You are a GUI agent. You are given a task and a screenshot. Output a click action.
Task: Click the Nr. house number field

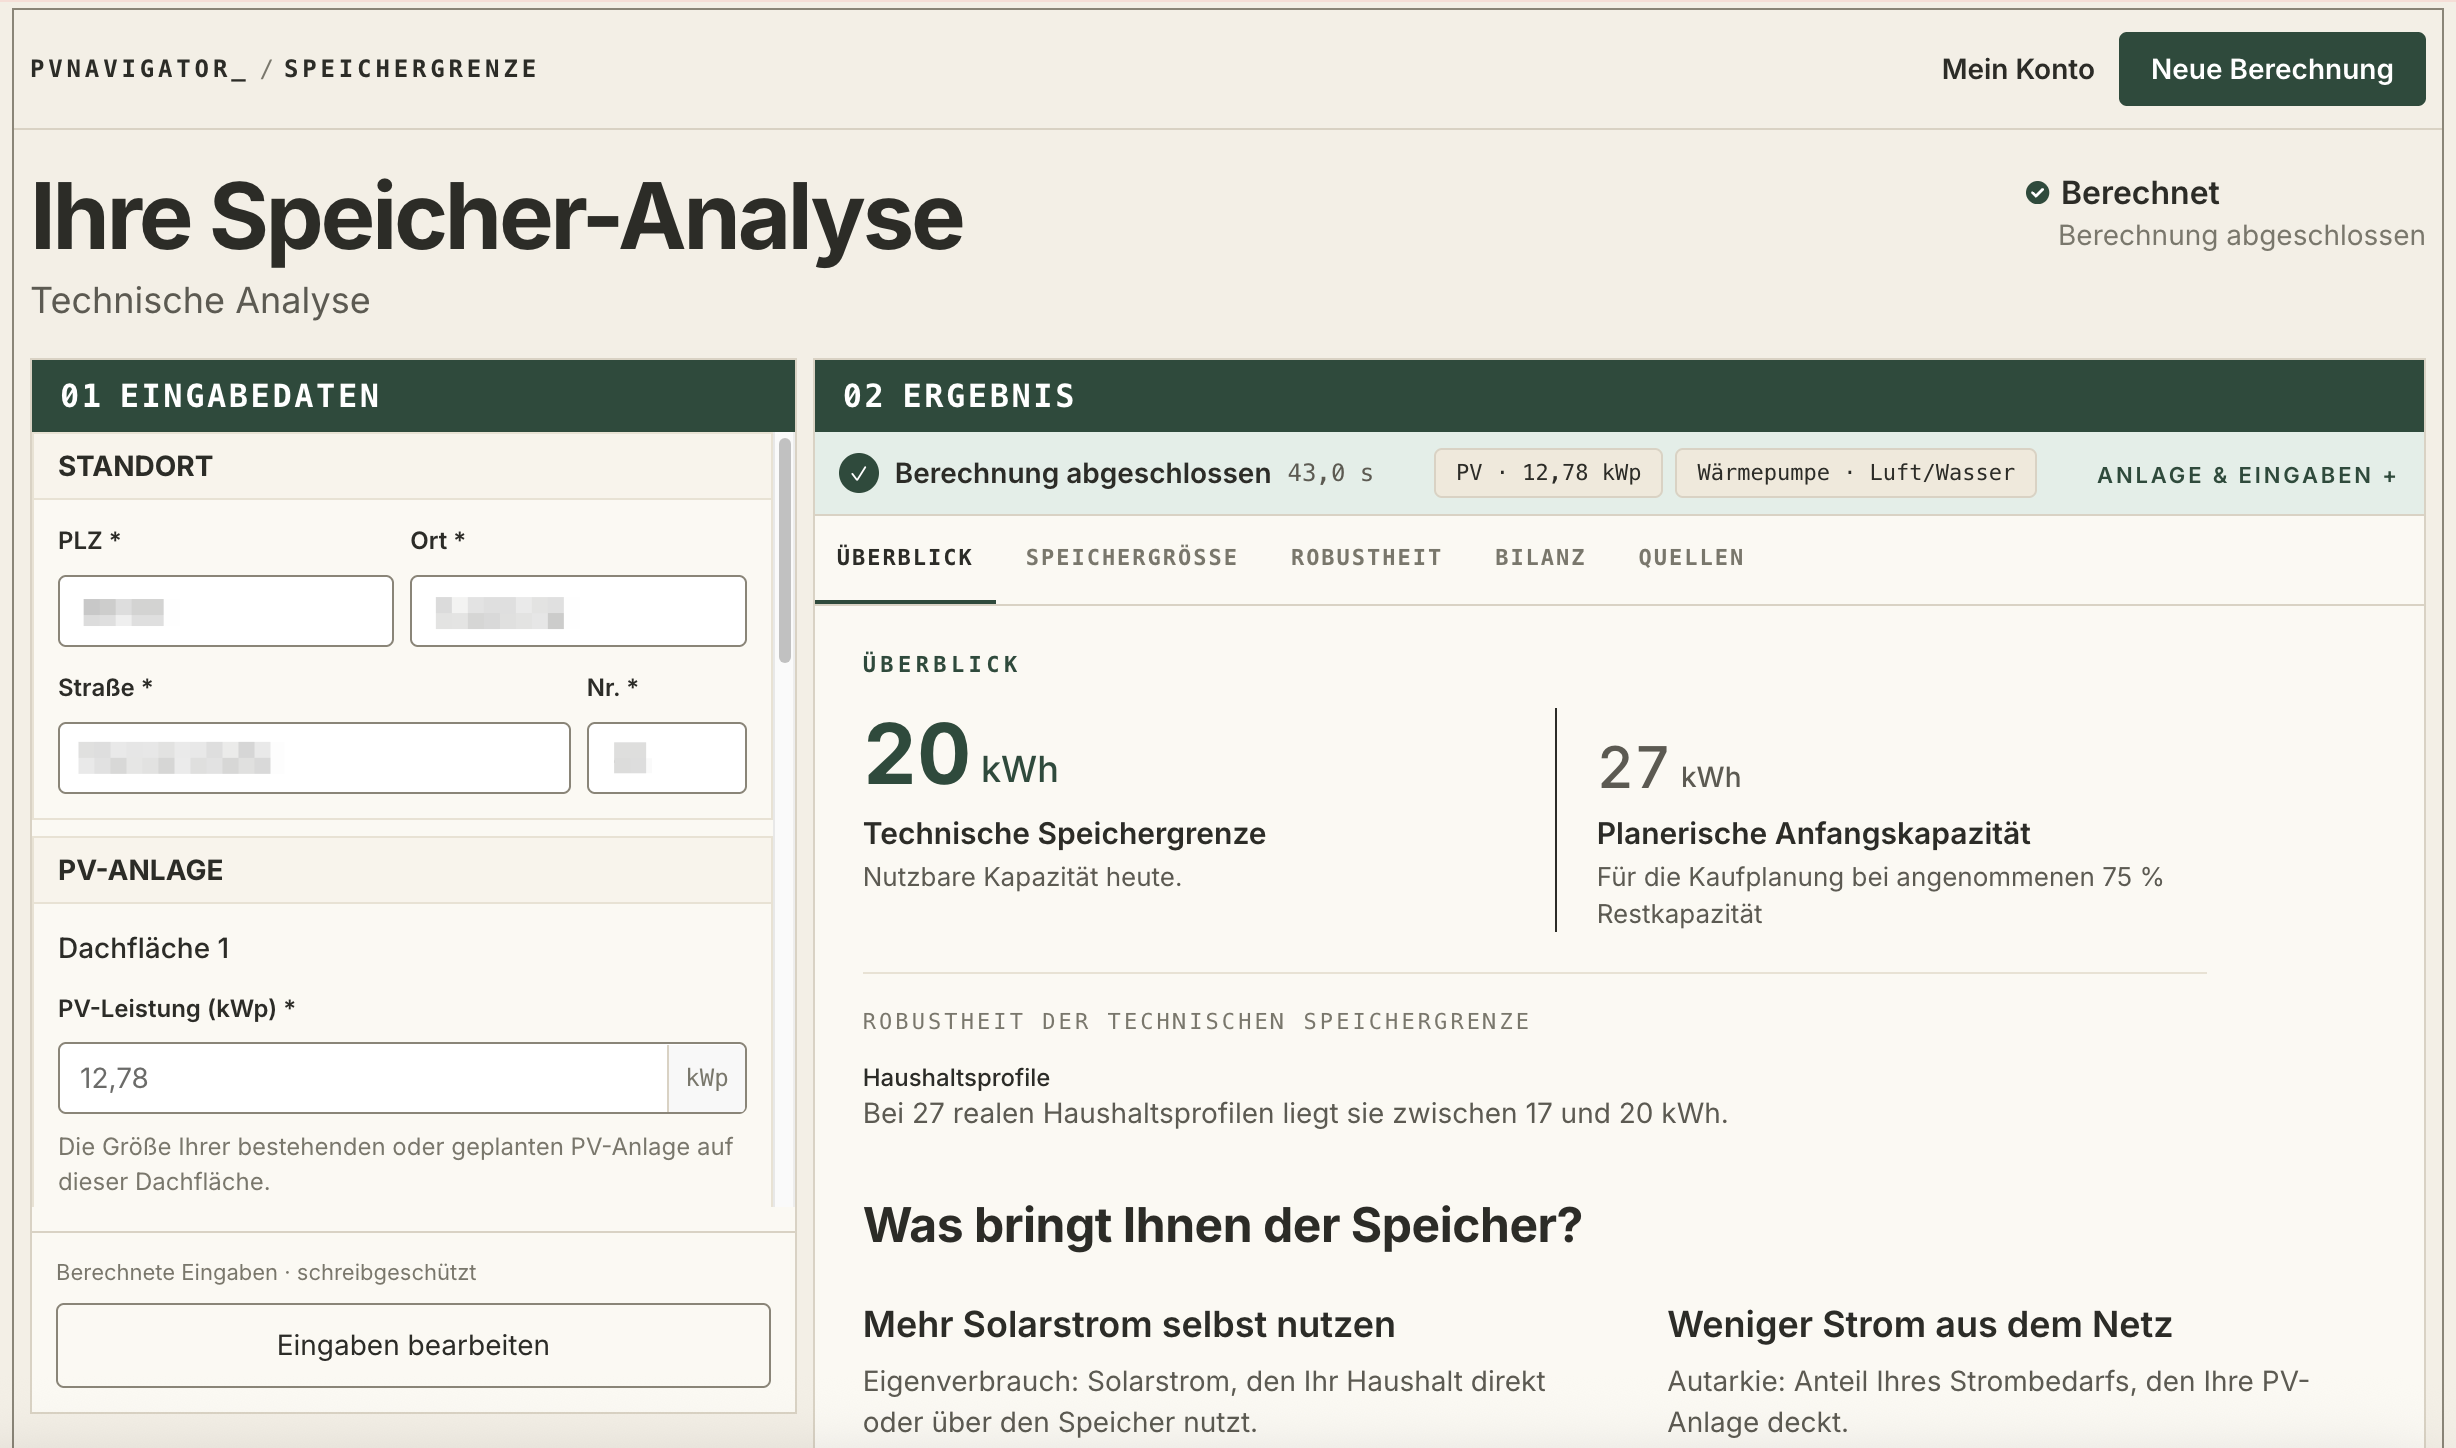point(667,758)
